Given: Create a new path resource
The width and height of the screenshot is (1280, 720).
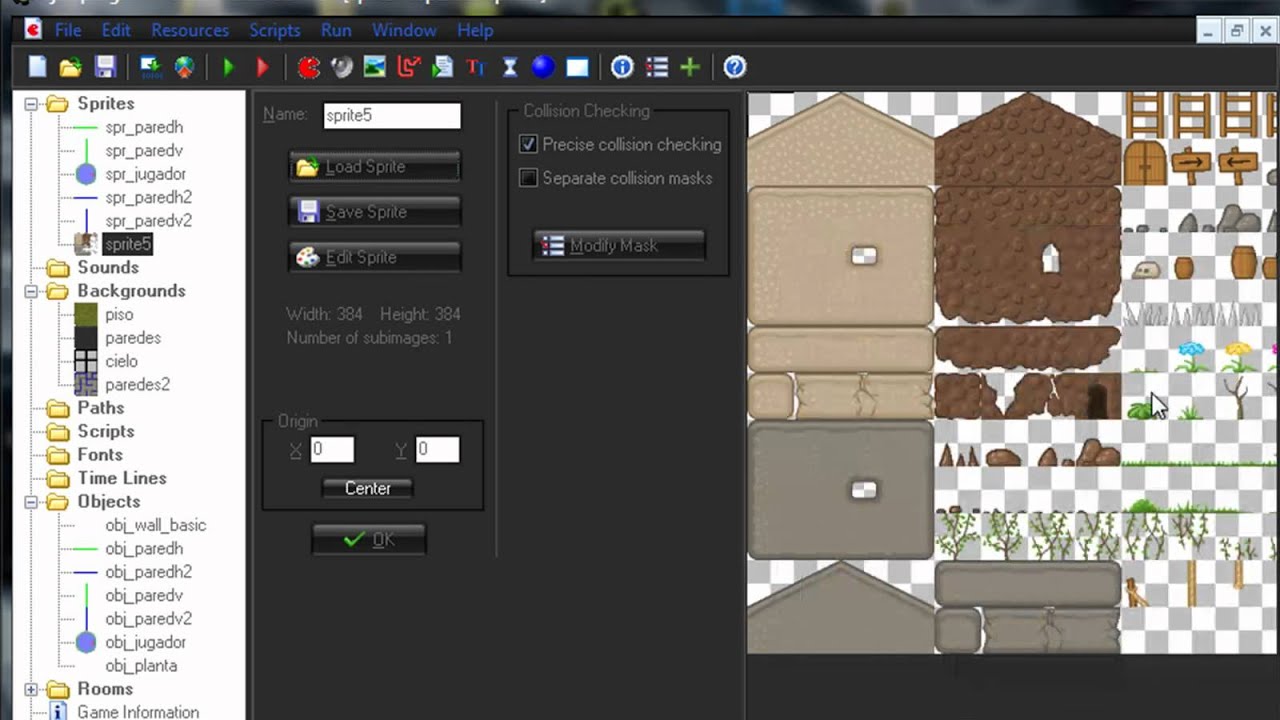Looking at the screenshot, I should pos(409,67).
